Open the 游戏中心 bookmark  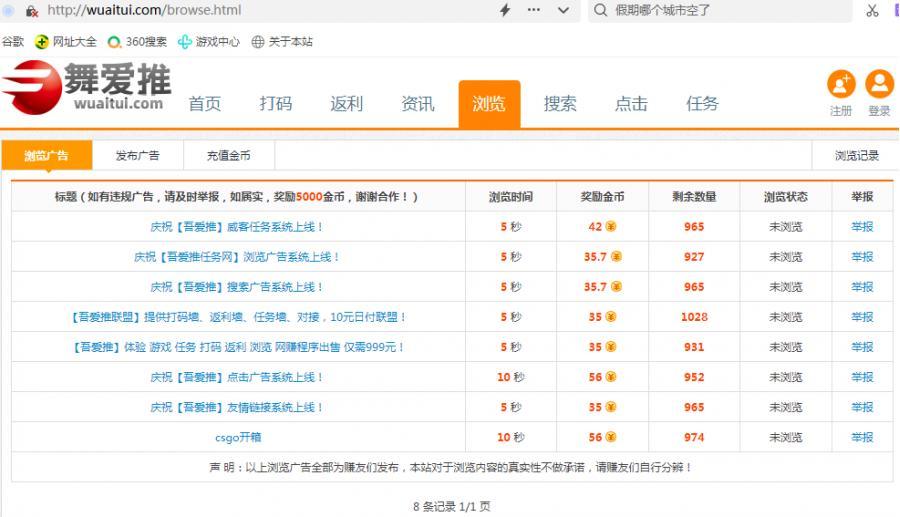tap(209, 41)
